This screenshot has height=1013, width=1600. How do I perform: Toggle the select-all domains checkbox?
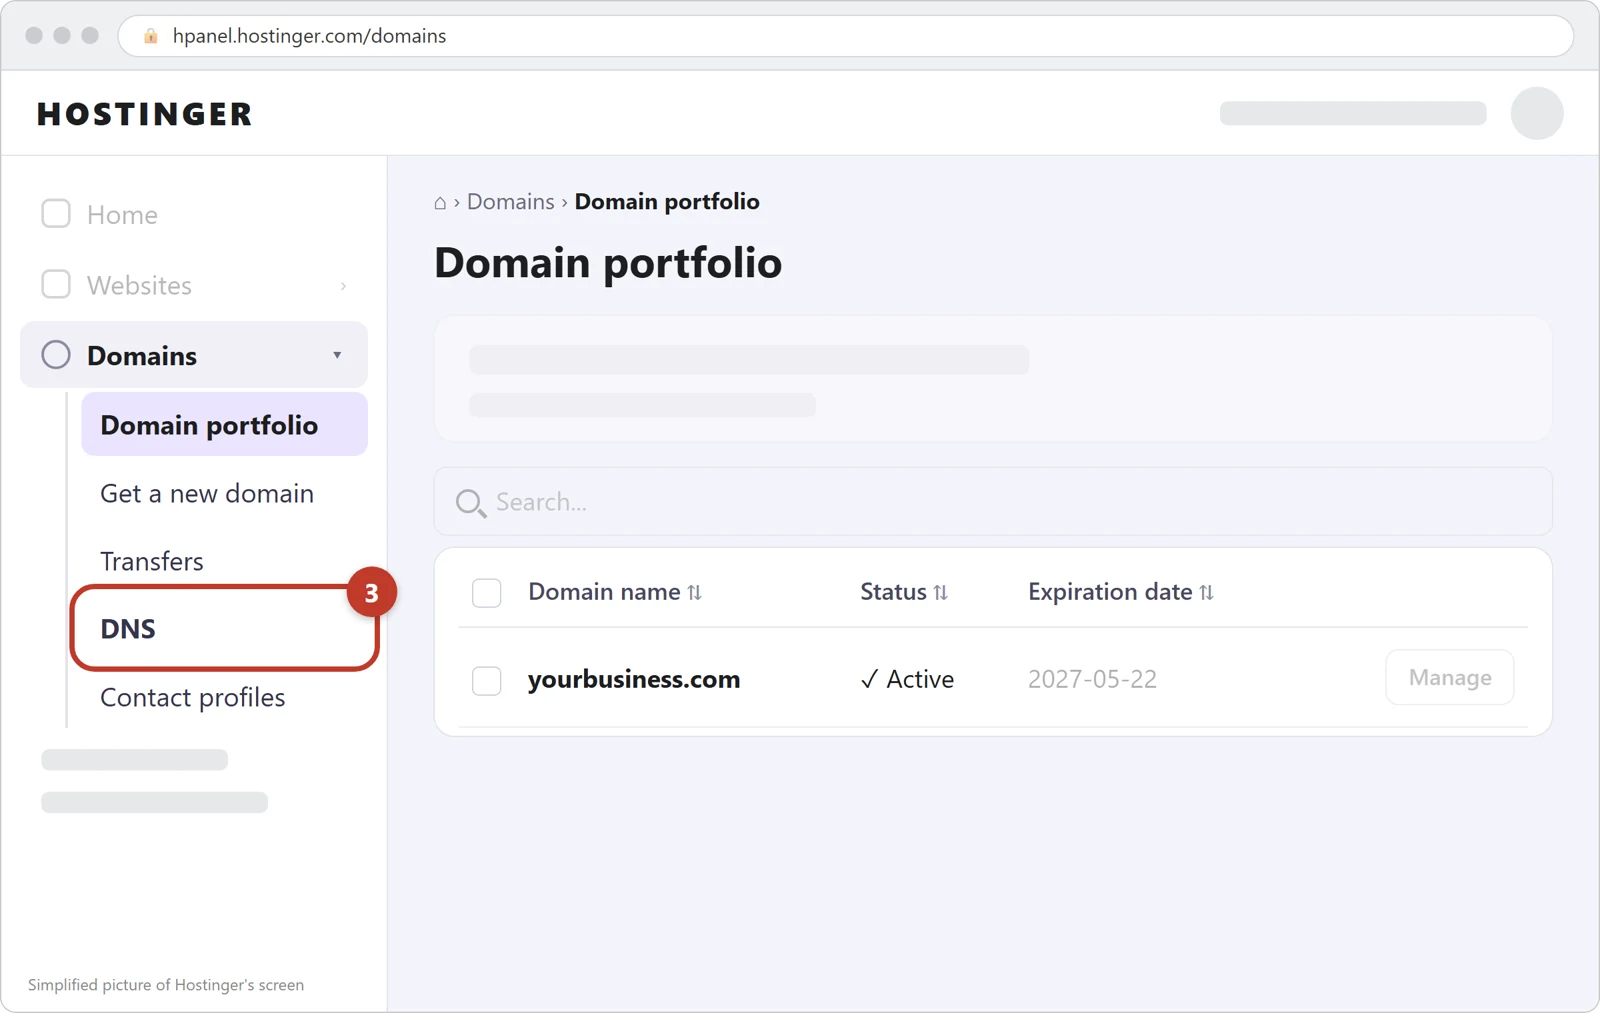pos(487,593)
